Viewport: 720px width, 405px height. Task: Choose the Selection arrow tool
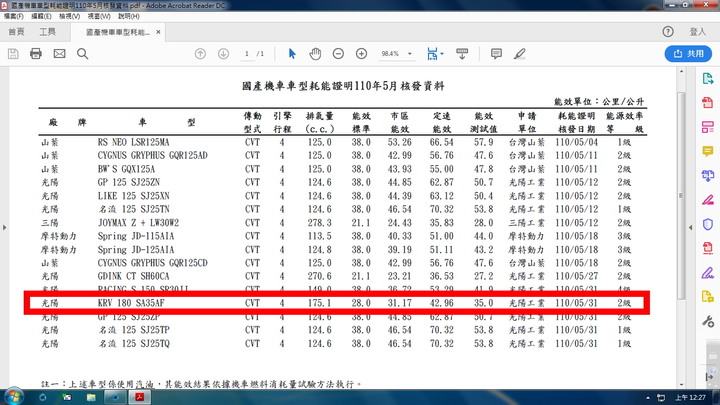[x=292, y=54]
